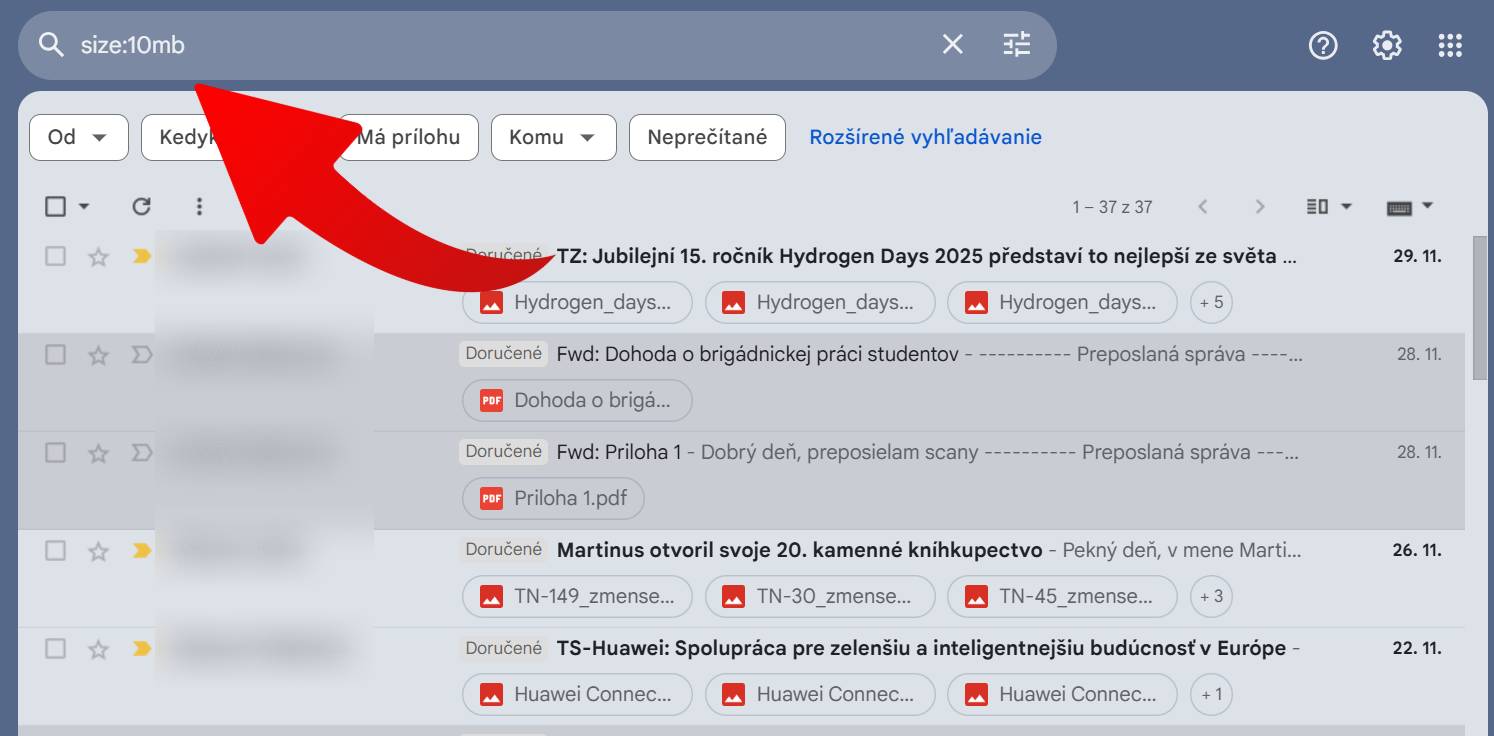Open the Dohoda o brigá... PDF attachment
Image resolution: width=1494 pixels, height=736 pixels.
[577, 400]
